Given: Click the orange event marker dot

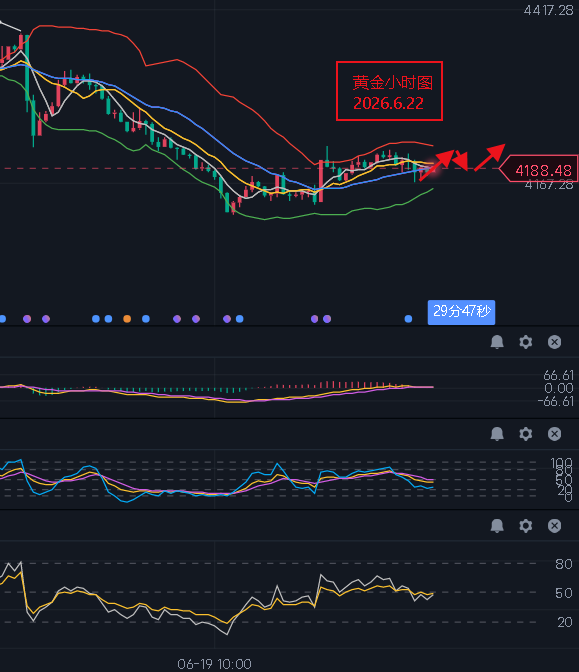Looking at the screenshot, I should tap(127, 319).
